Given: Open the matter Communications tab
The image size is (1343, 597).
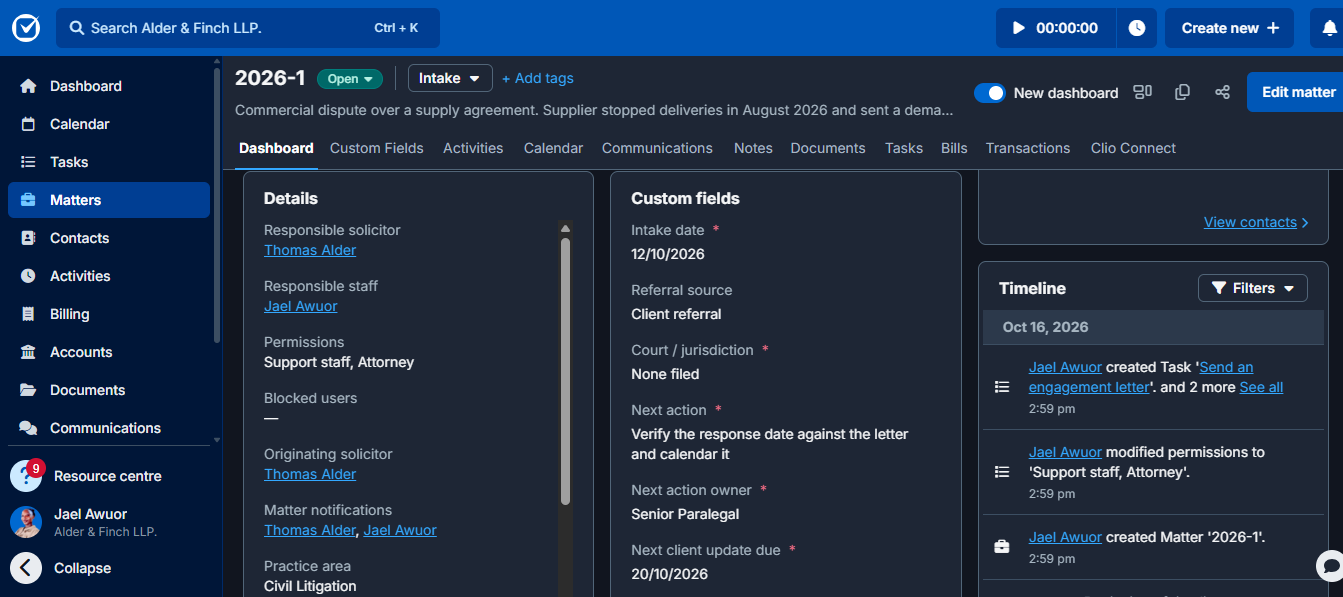Looking at the screenshot, I should [657, 148].
